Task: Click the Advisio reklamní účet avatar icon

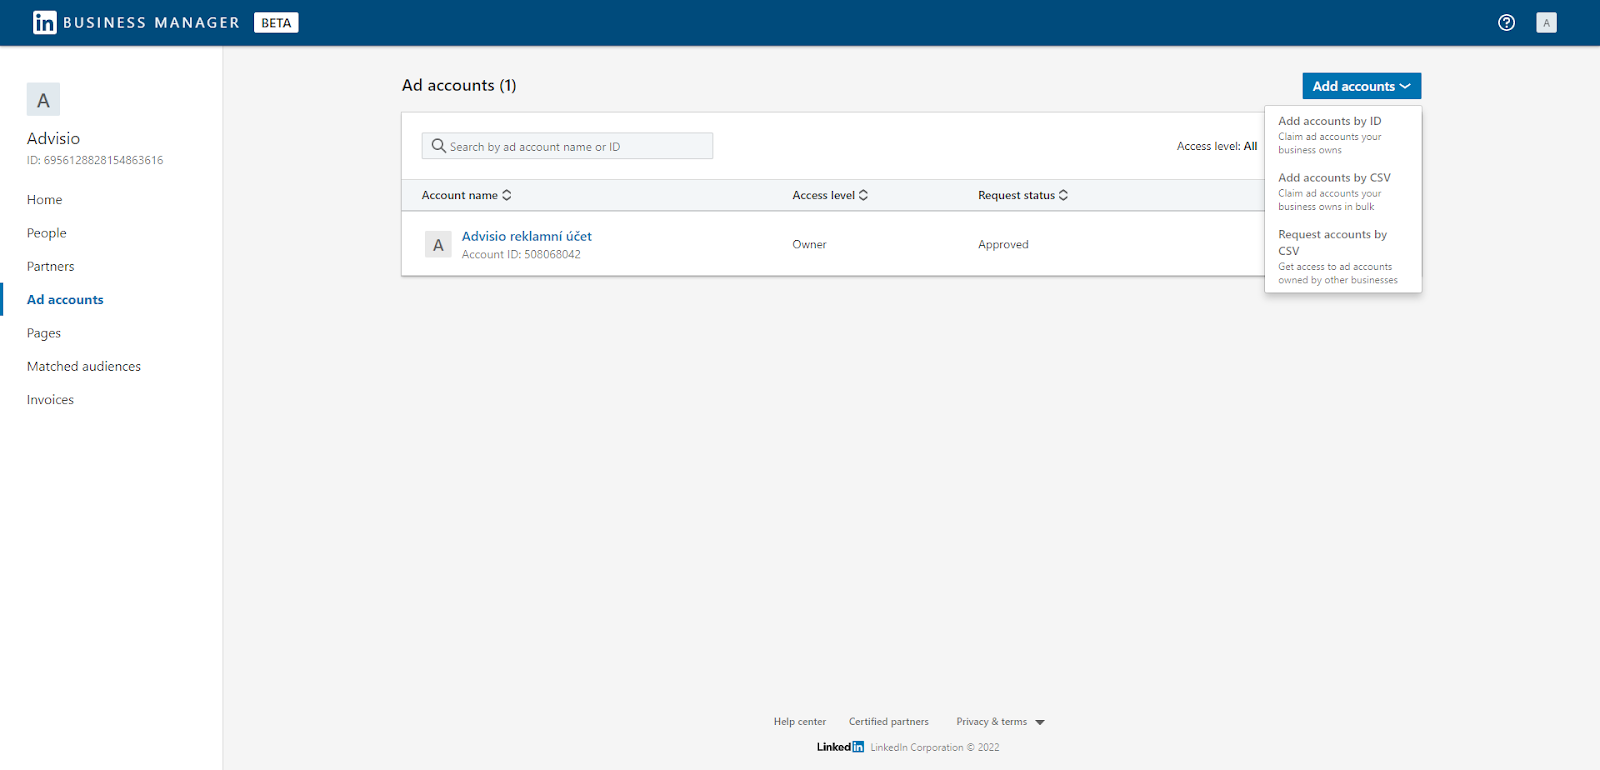Action: pos(438,245)
